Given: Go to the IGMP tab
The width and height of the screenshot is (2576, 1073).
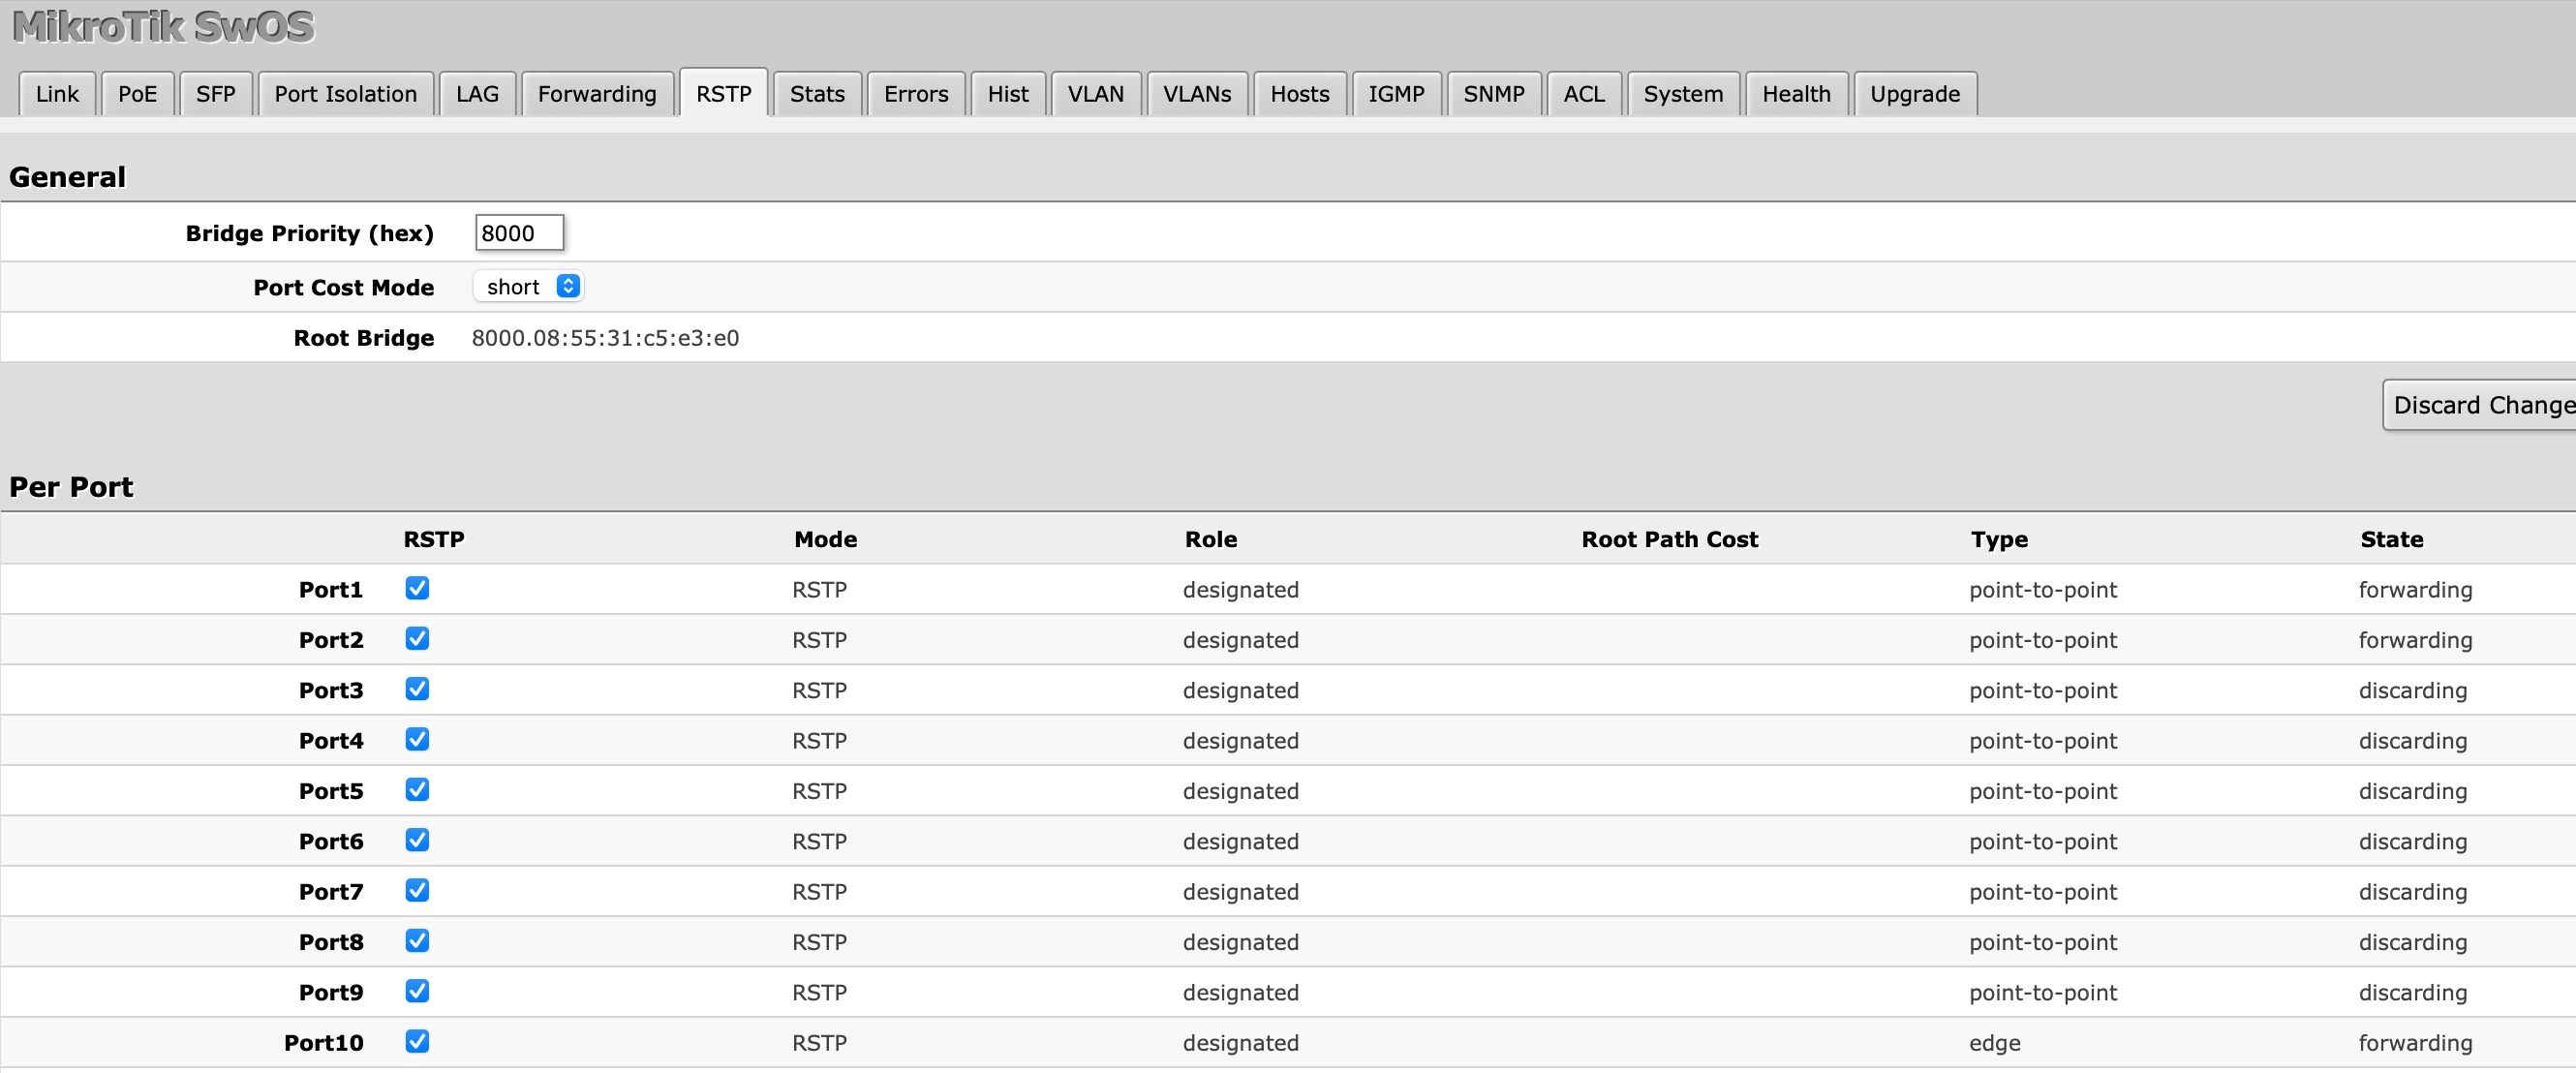Looking at the screenshot, I should click(x=1396, y=94).
